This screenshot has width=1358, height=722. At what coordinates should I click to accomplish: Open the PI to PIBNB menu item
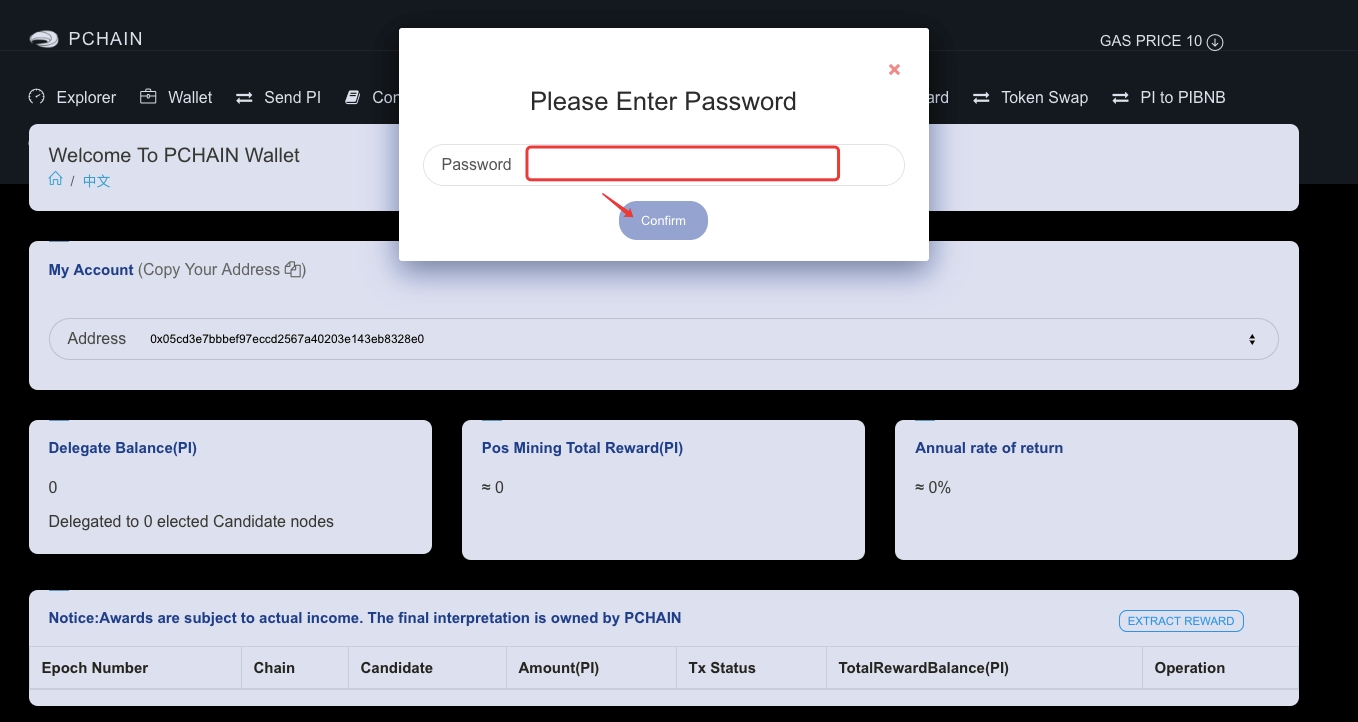pos(1182,97)
